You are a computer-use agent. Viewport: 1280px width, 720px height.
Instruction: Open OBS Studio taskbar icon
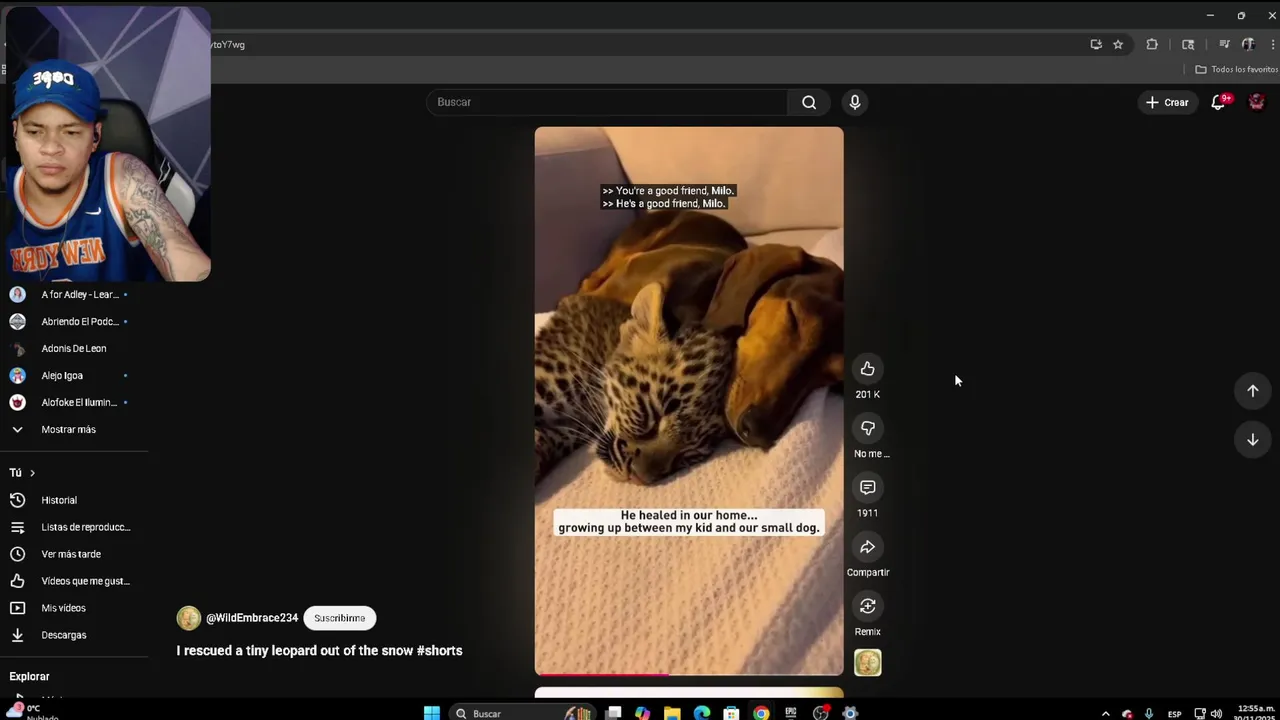[x=821, y=713]
